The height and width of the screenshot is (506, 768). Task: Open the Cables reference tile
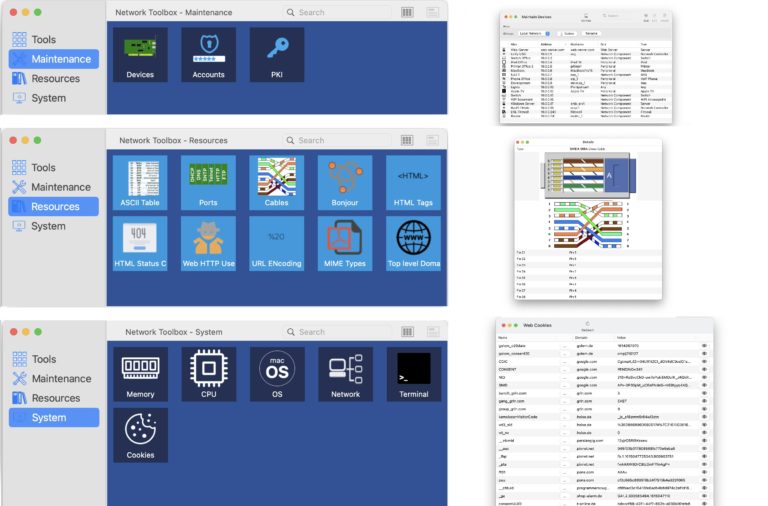pos(276,183)
